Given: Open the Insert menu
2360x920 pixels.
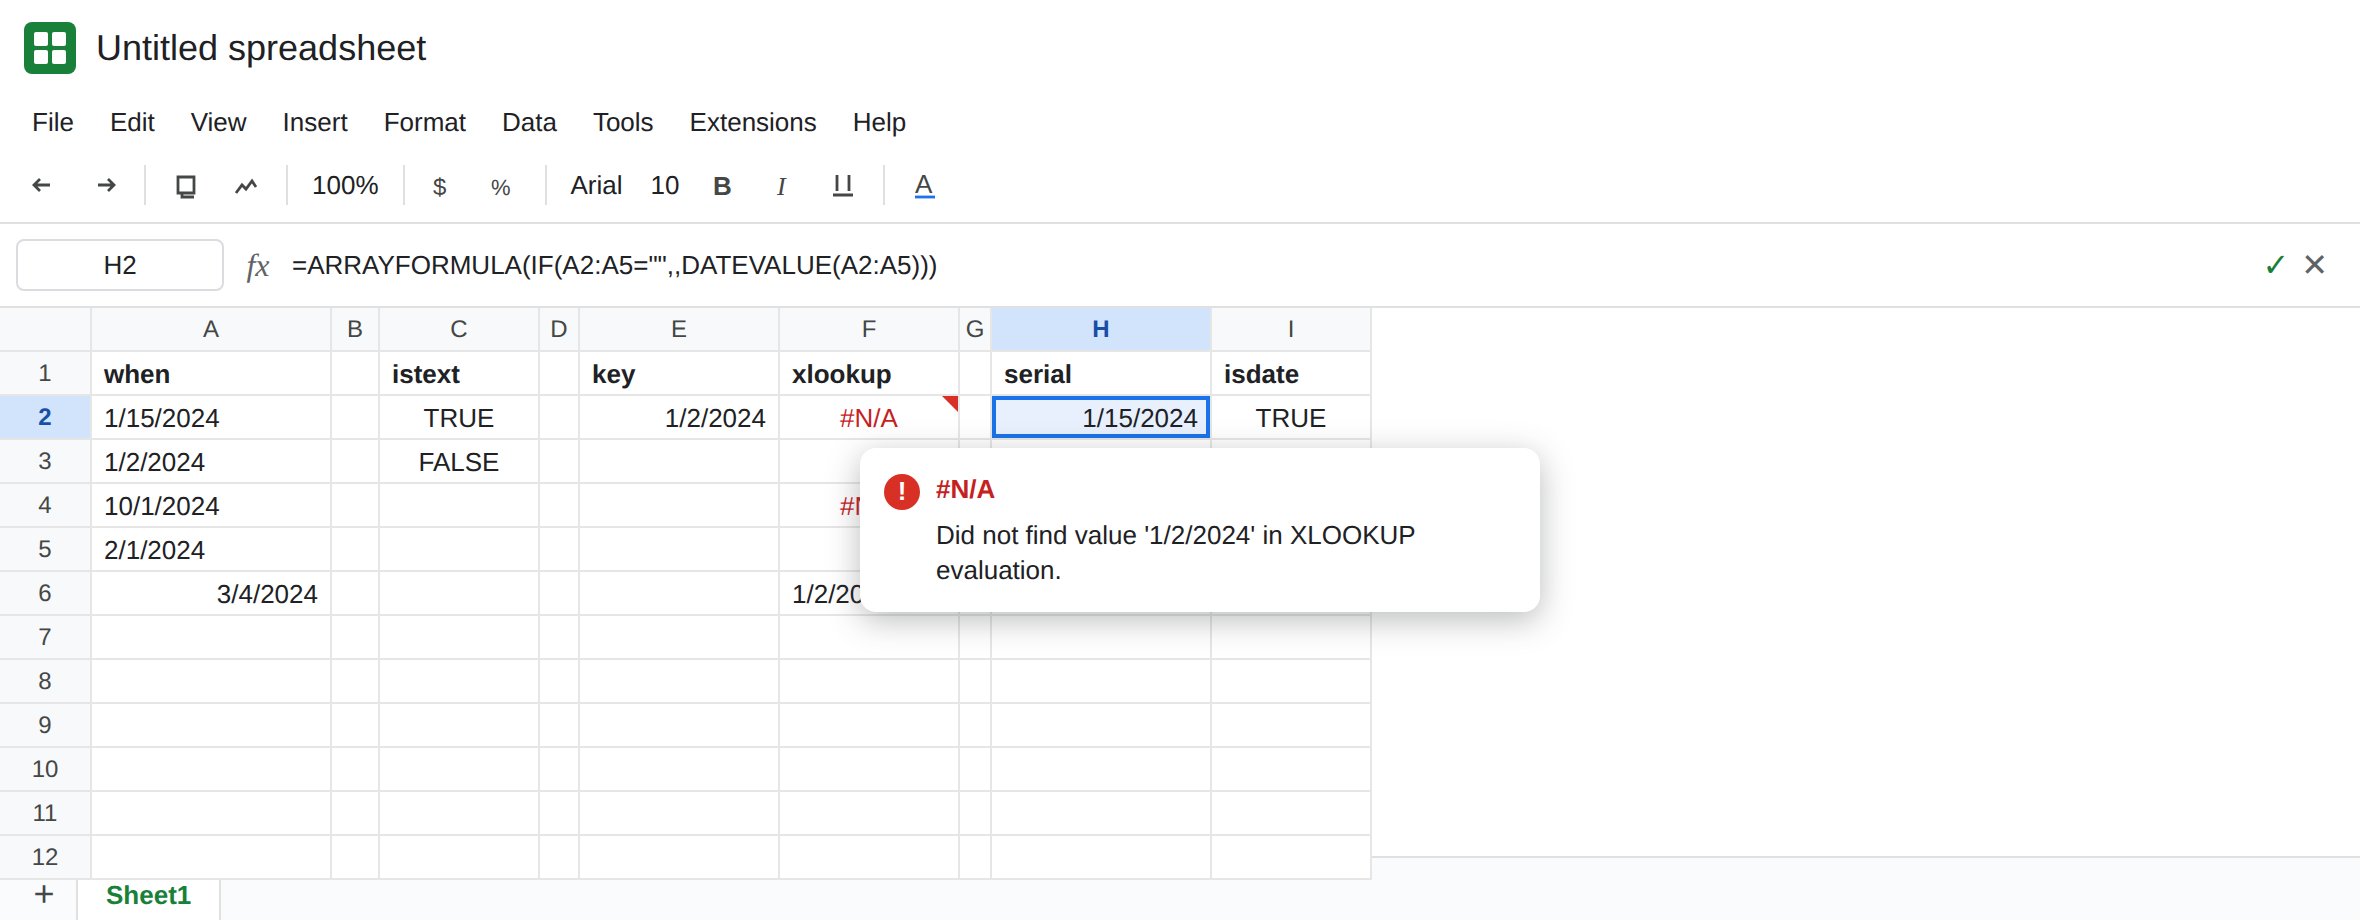Looking at the screenshot, I should [x=315, y=122].
